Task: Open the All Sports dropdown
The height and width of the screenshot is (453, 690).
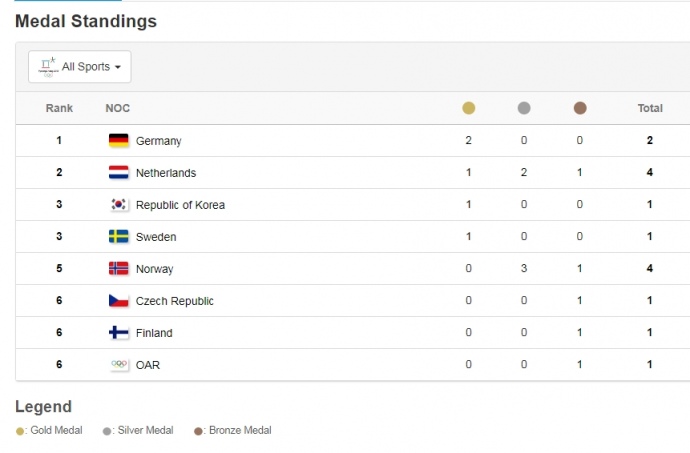Action: [x=80, y=67]
